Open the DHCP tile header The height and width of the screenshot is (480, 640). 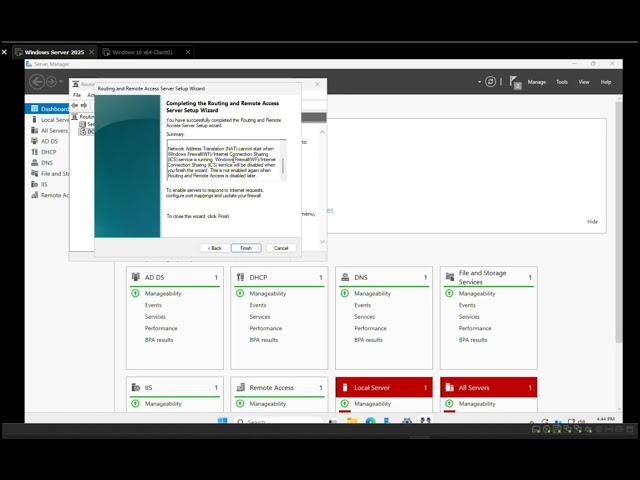point(279,277)
